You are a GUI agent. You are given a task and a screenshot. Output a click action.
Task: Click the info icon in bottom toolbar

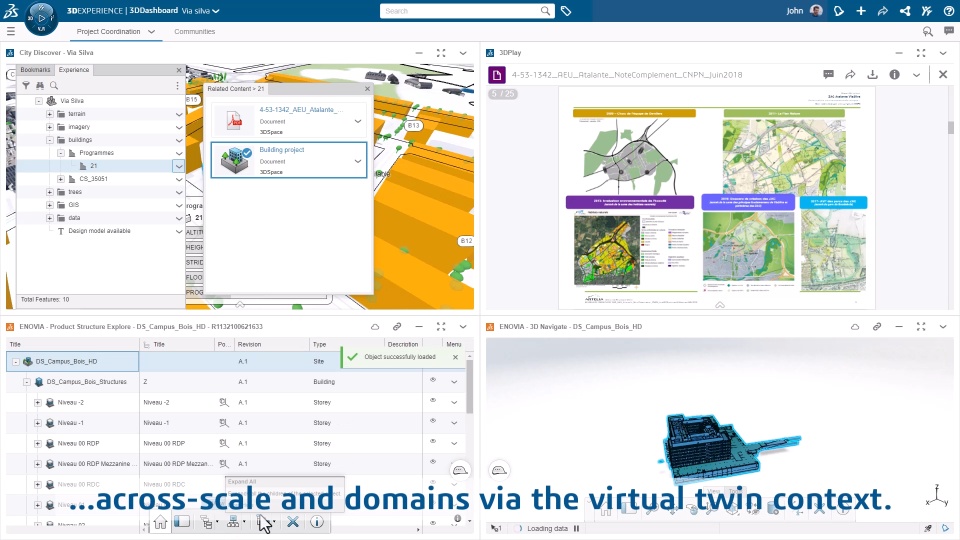(x=317, y=522)
